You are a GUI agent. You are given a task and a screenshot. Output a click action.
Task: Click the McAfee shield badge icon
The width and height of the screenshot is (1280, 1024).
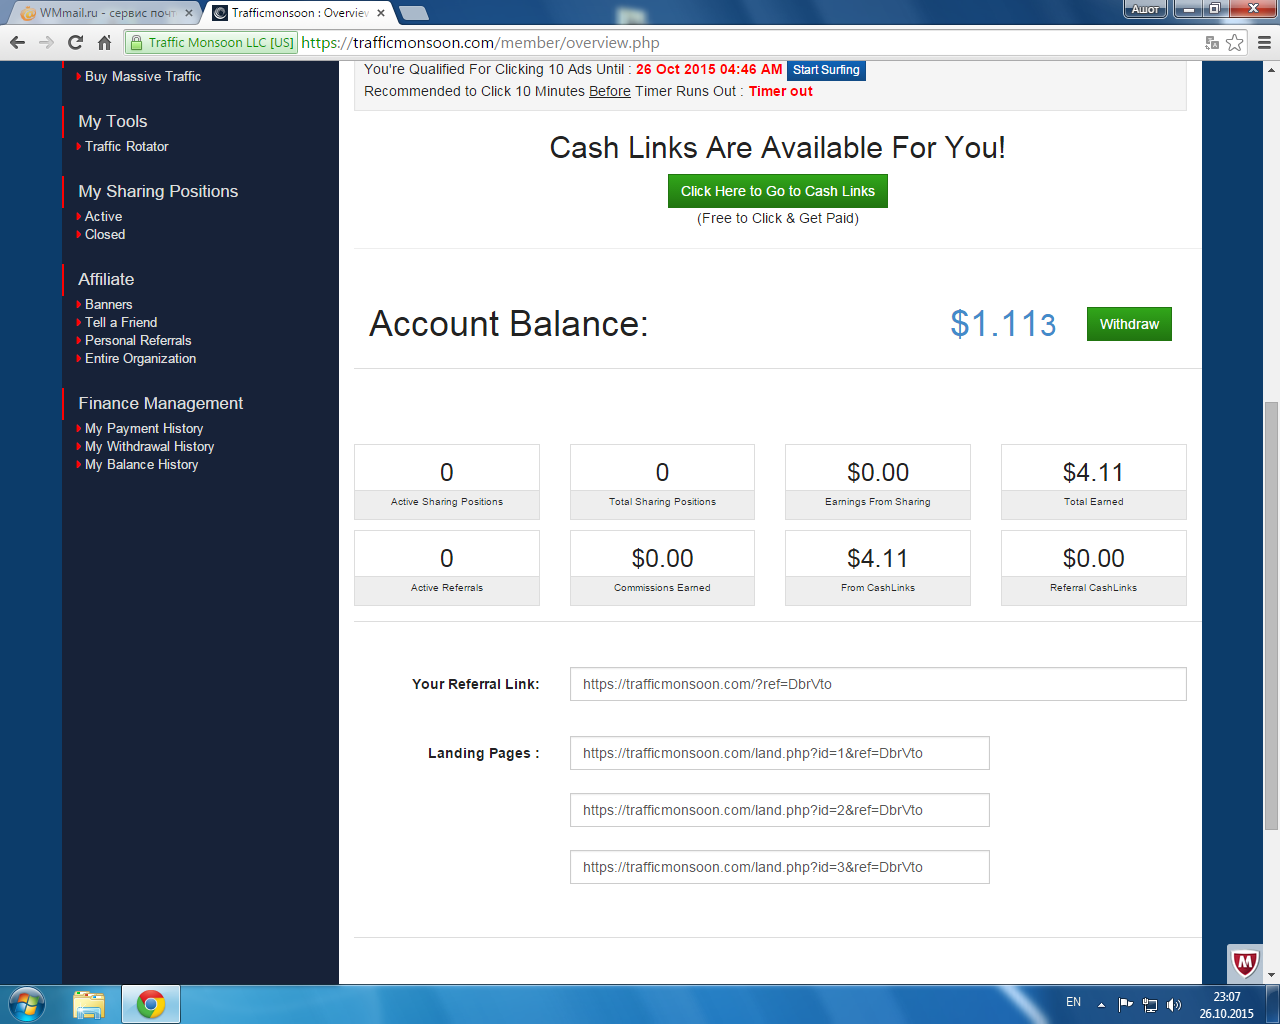(1245, 964)
